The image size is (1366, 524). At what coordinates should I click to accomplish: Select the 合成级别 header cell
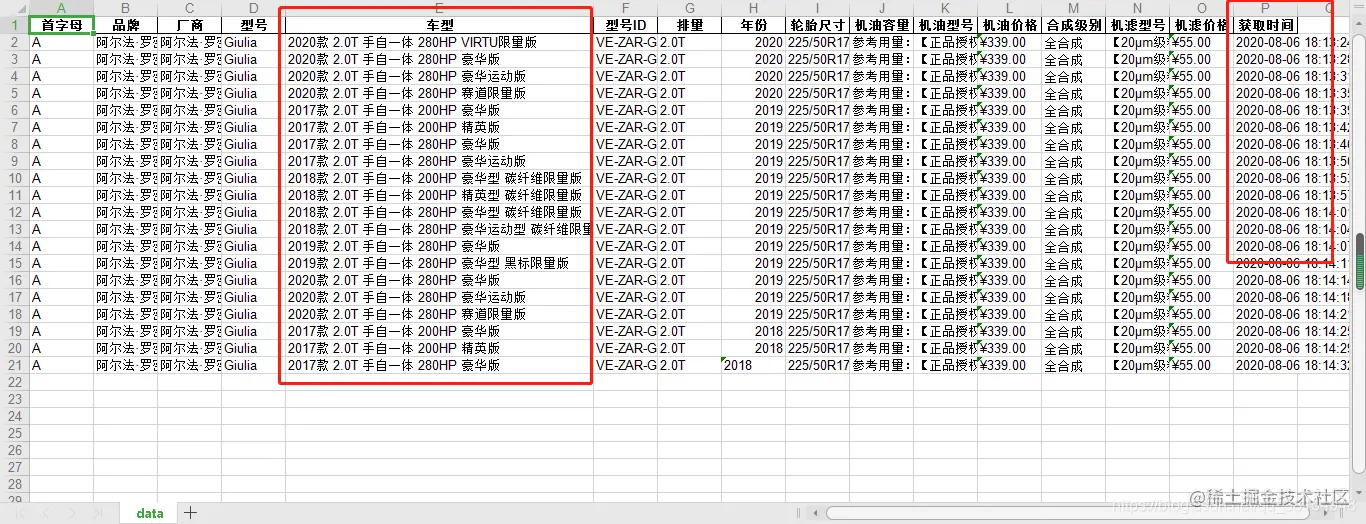1073,25
